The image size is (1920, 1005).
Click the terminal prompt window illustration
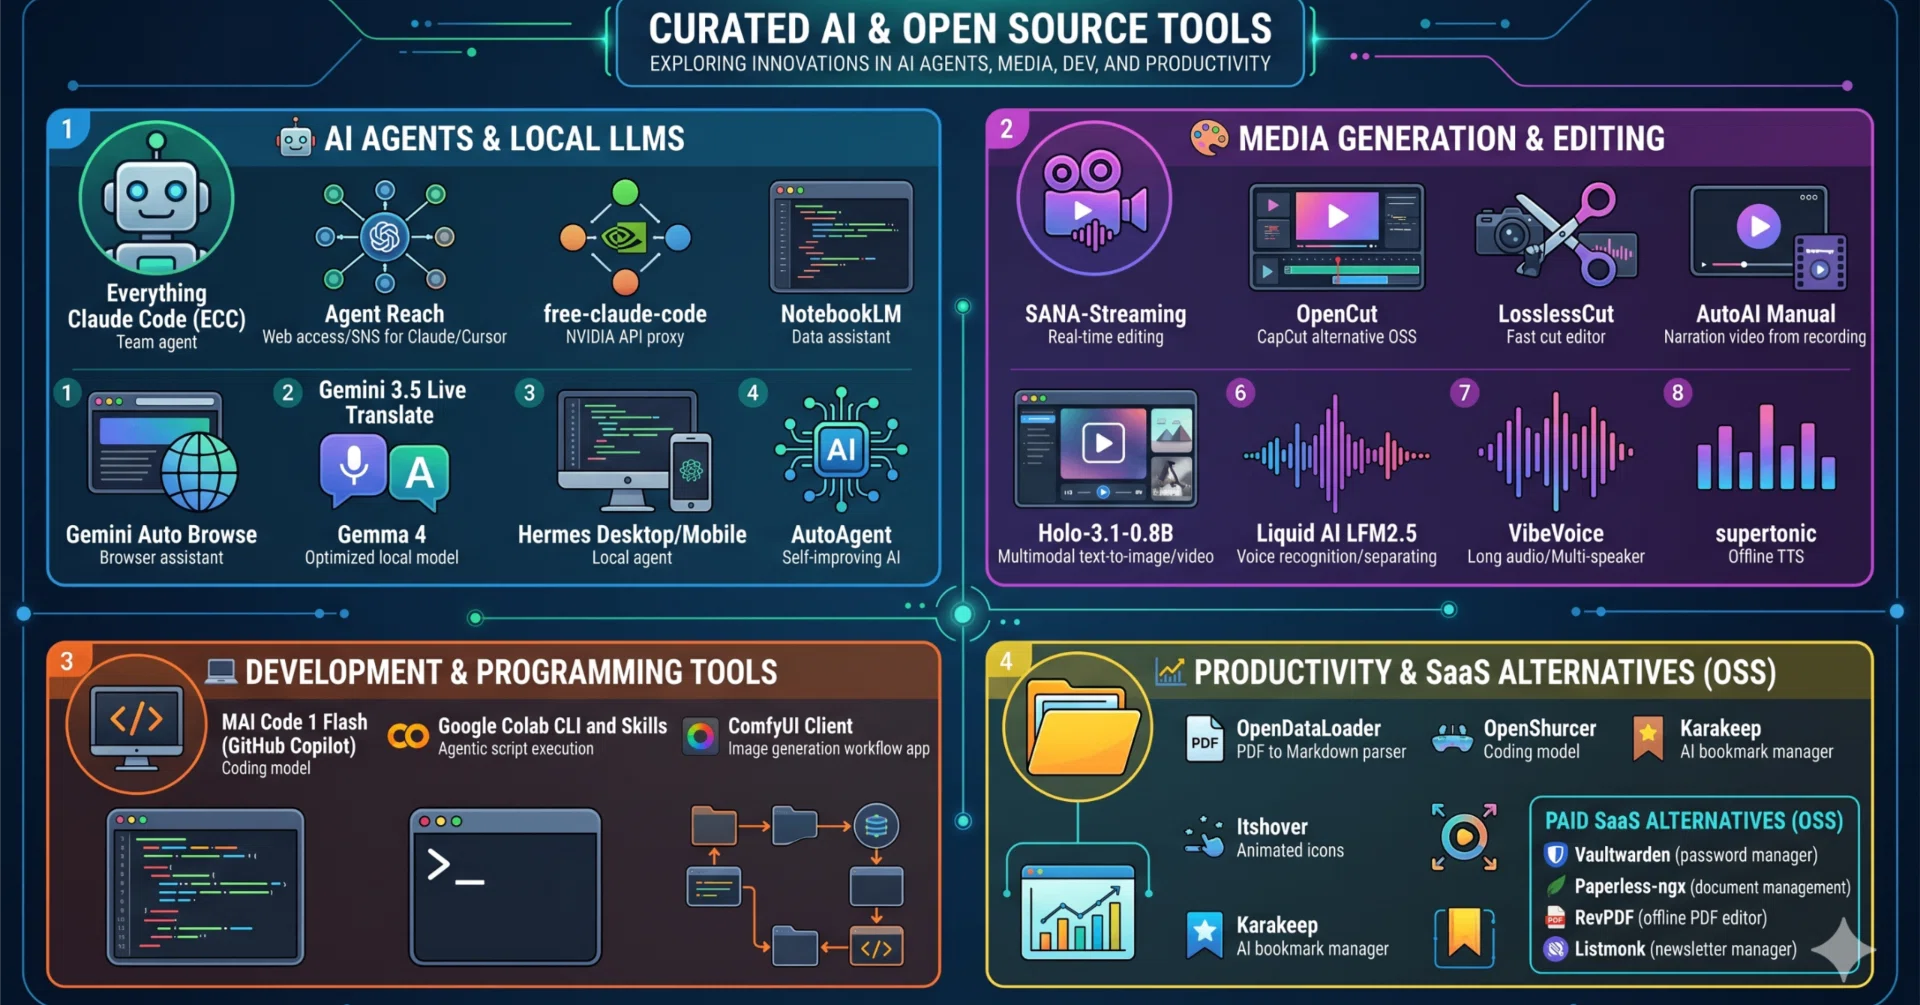tap(505, 887)
